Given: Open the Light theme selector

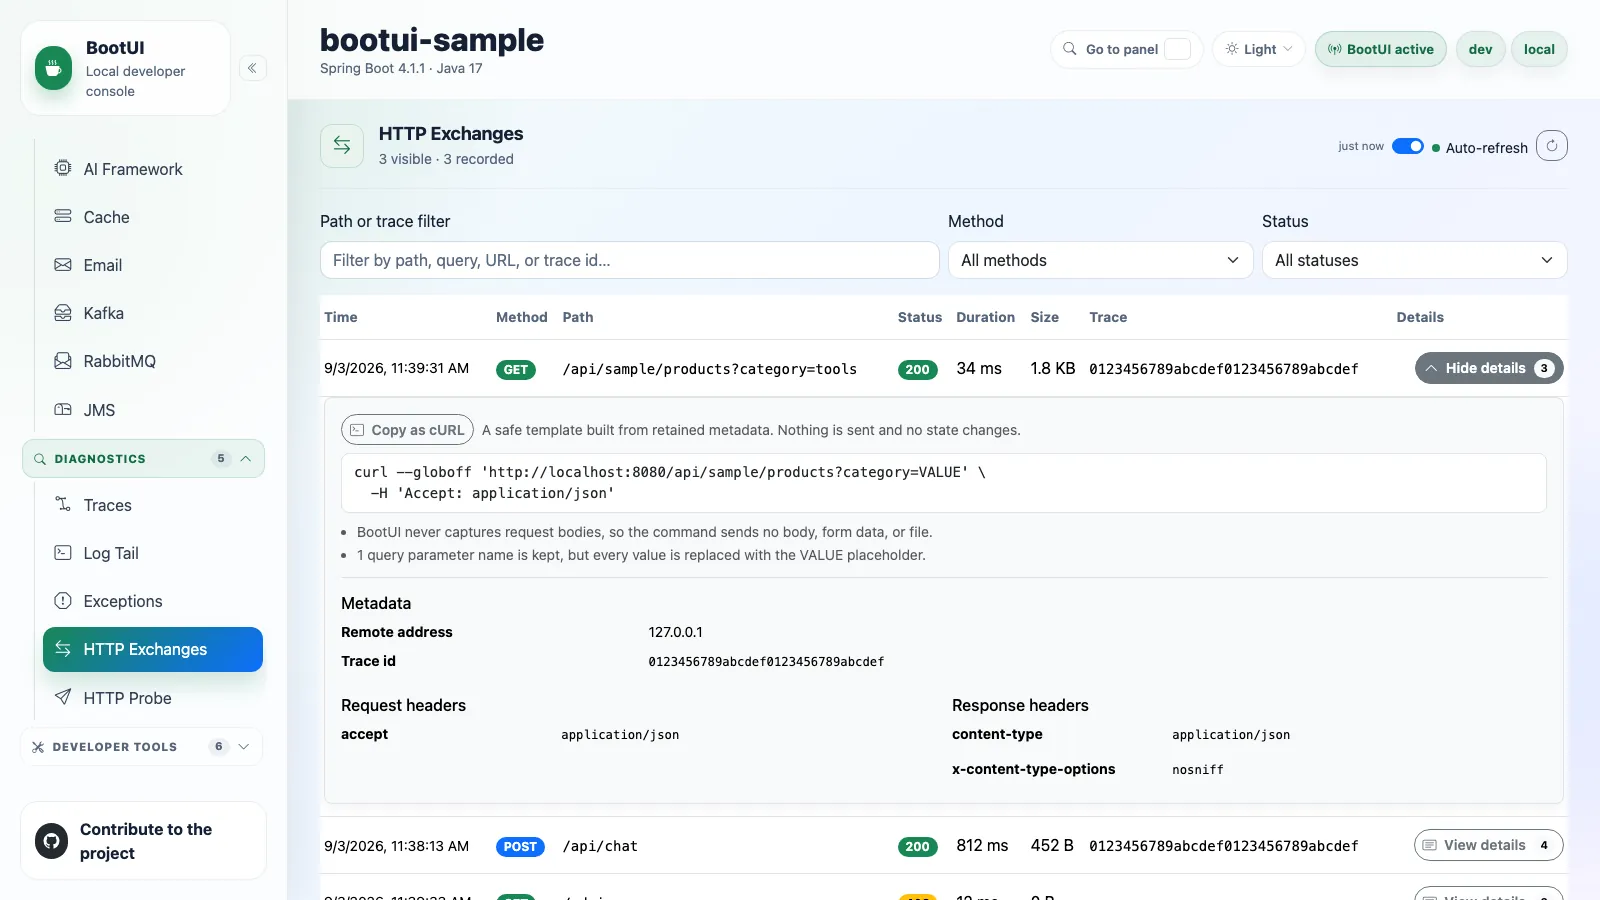Looking at the screenshot, I should click(1259, 49).
